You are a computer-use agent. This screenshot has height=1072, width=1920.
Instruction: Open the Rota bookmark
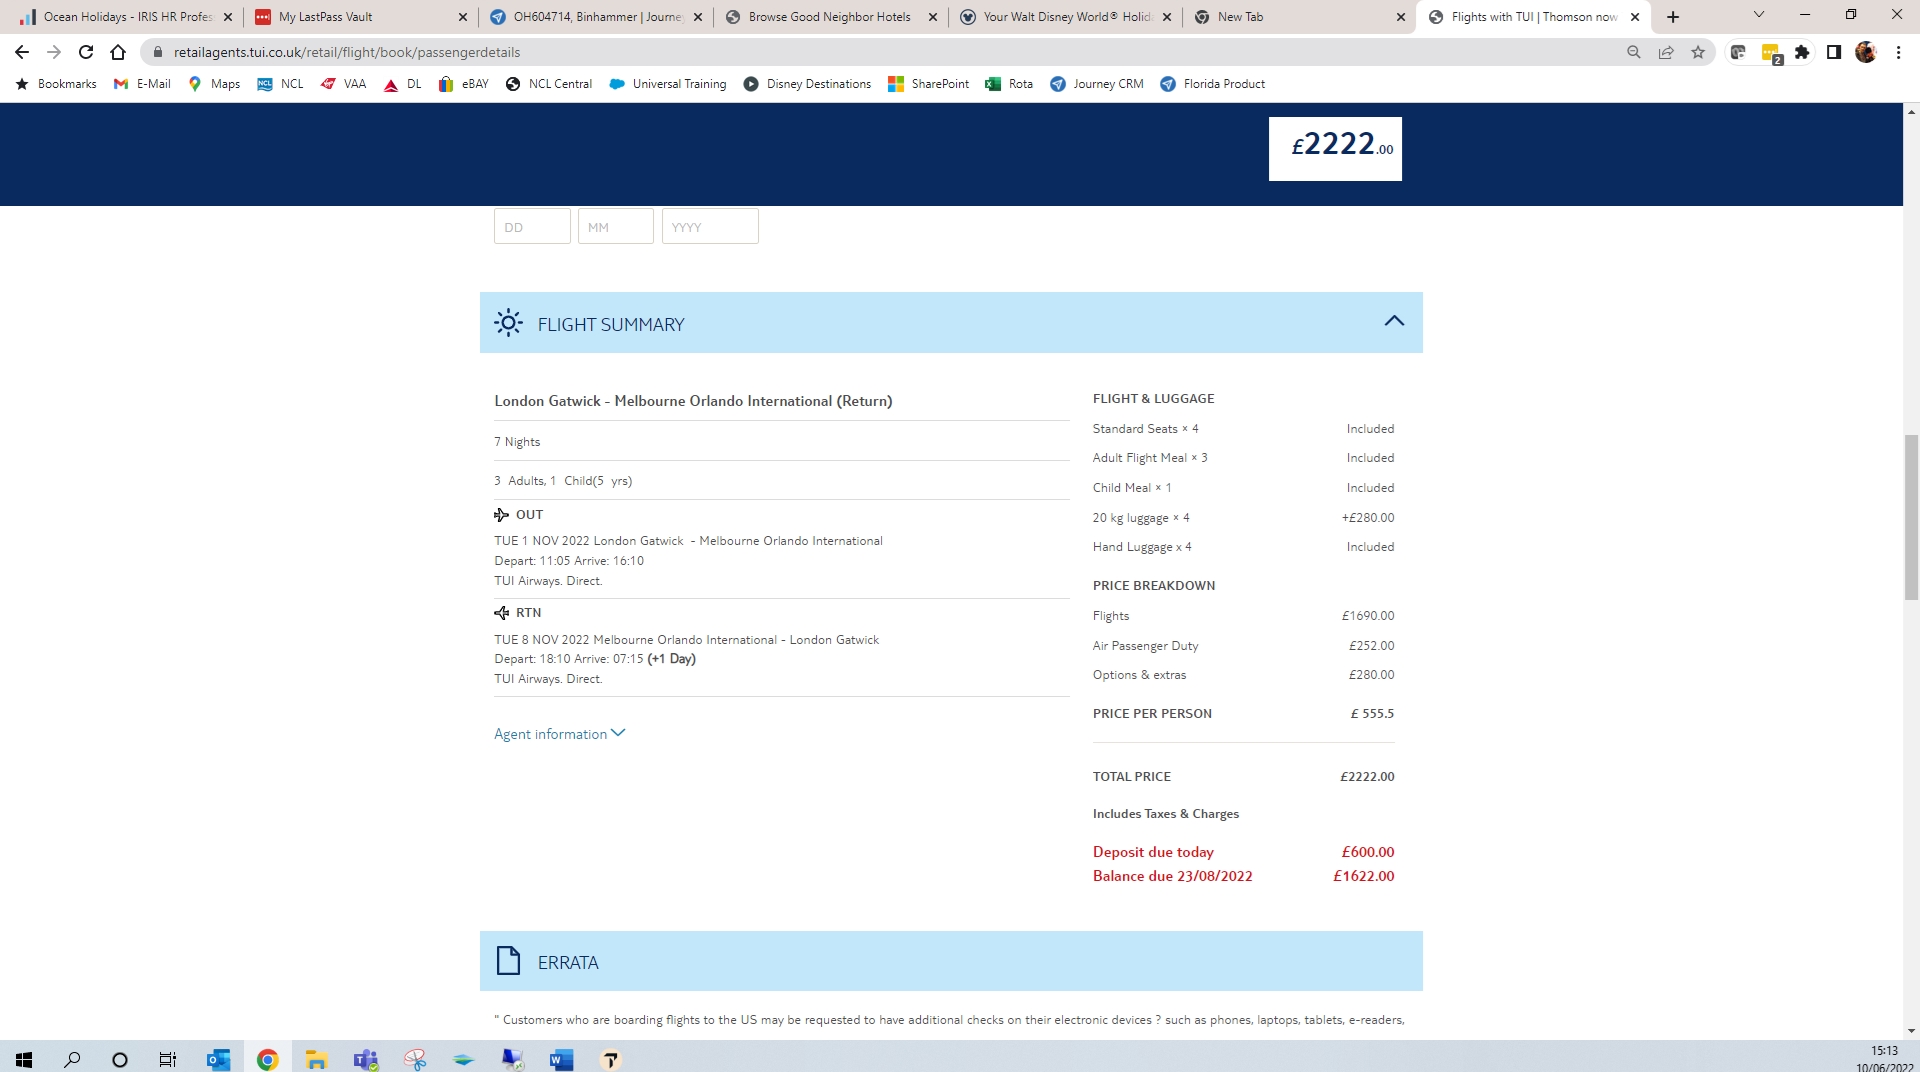click(1009, 84)
